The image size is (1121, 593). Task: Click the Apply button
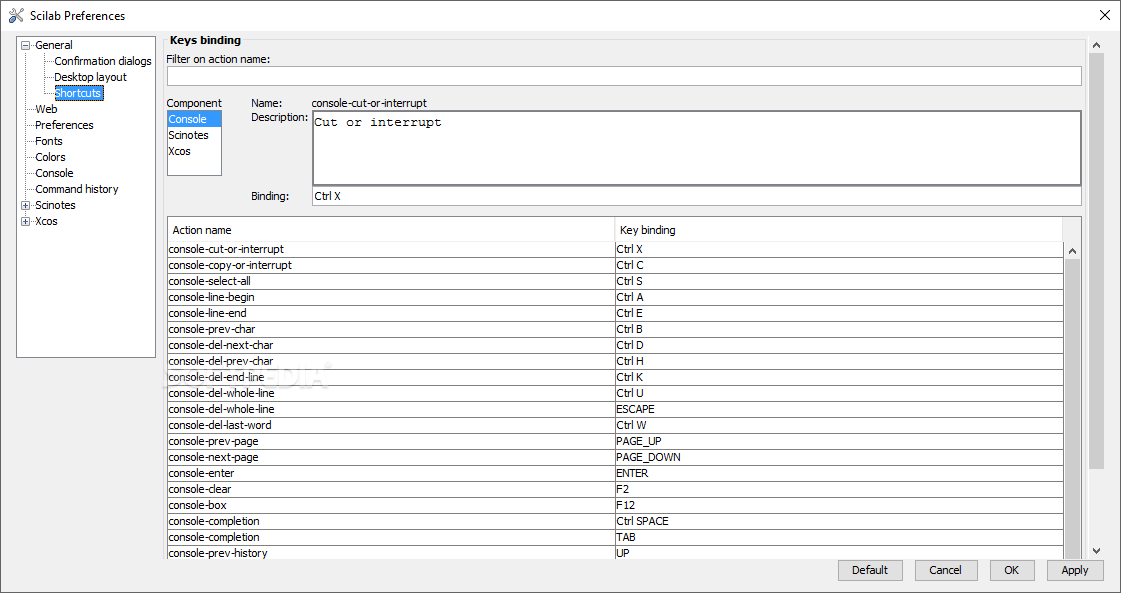tap(1075, 570)
